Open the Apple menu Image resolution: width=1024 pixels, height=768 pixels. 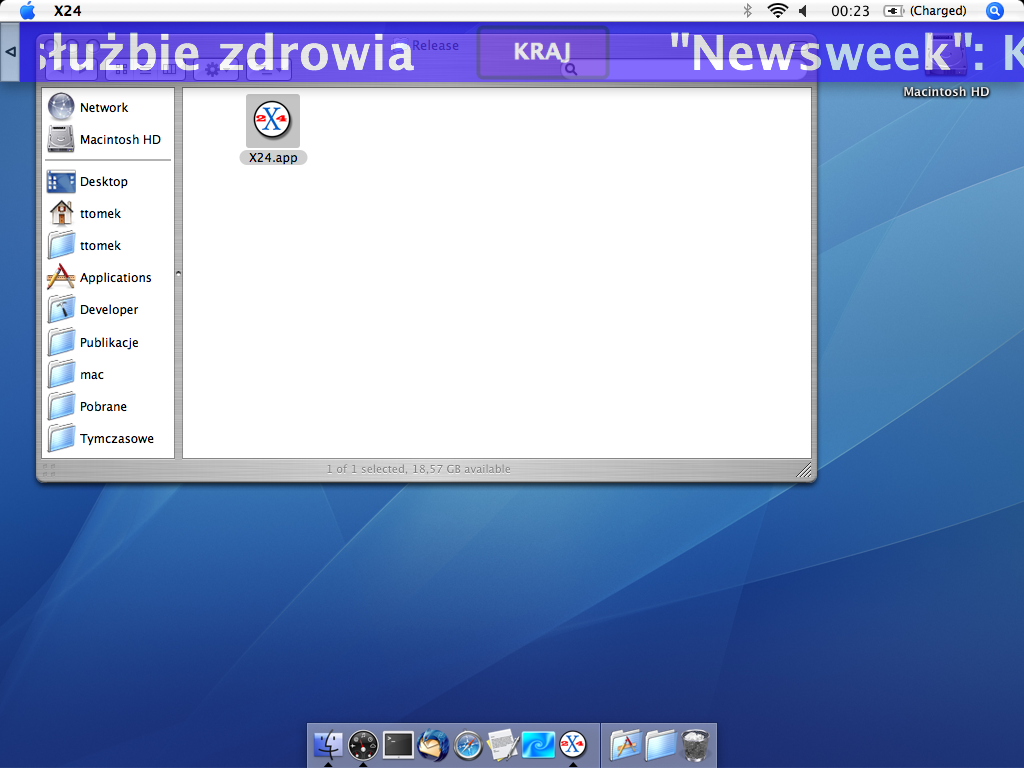[27, 11]
